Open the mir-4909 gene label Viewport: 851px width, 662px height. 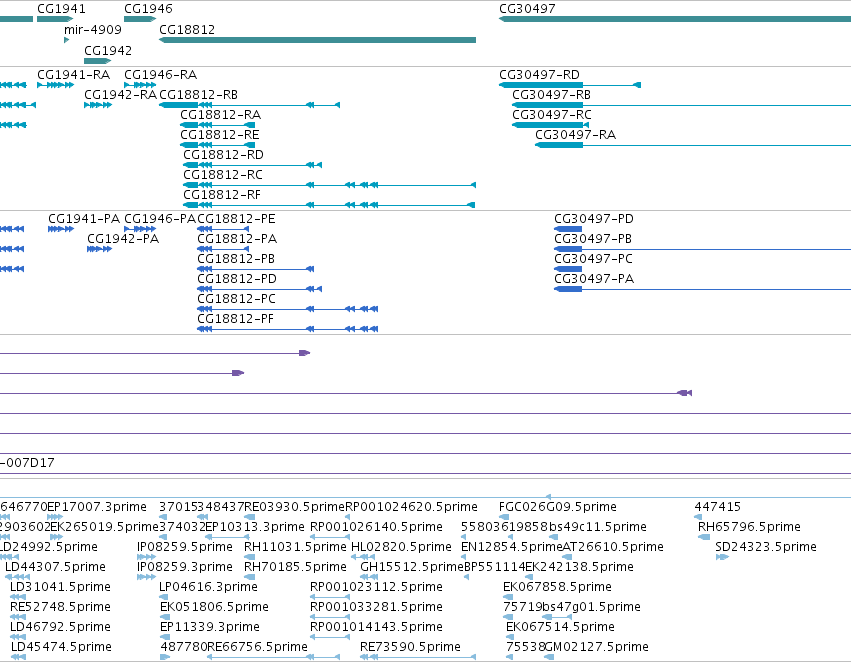(93, 29)
